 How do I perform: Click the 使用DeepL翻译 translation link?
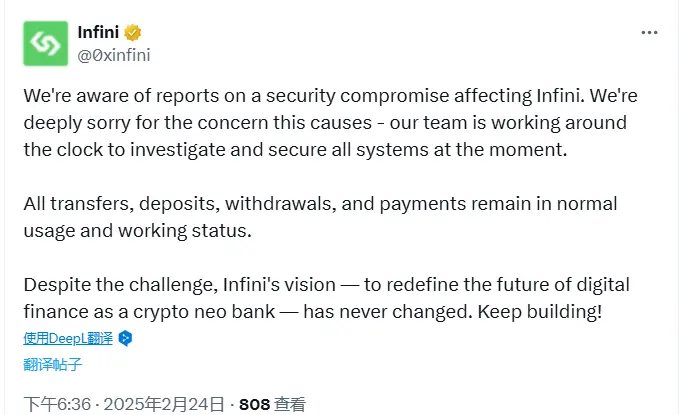[x=69, y=338]
